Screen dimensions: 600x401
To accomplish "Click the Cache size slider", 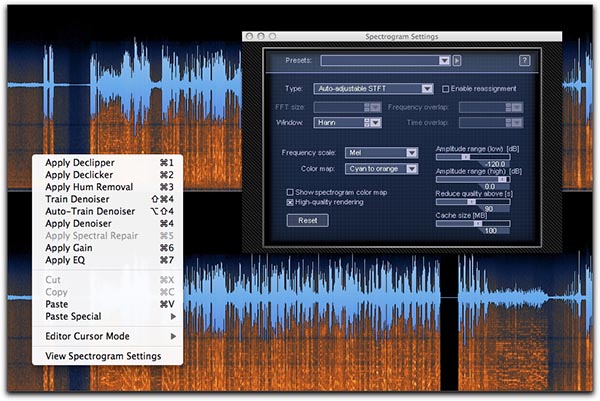I will [473, 223].
